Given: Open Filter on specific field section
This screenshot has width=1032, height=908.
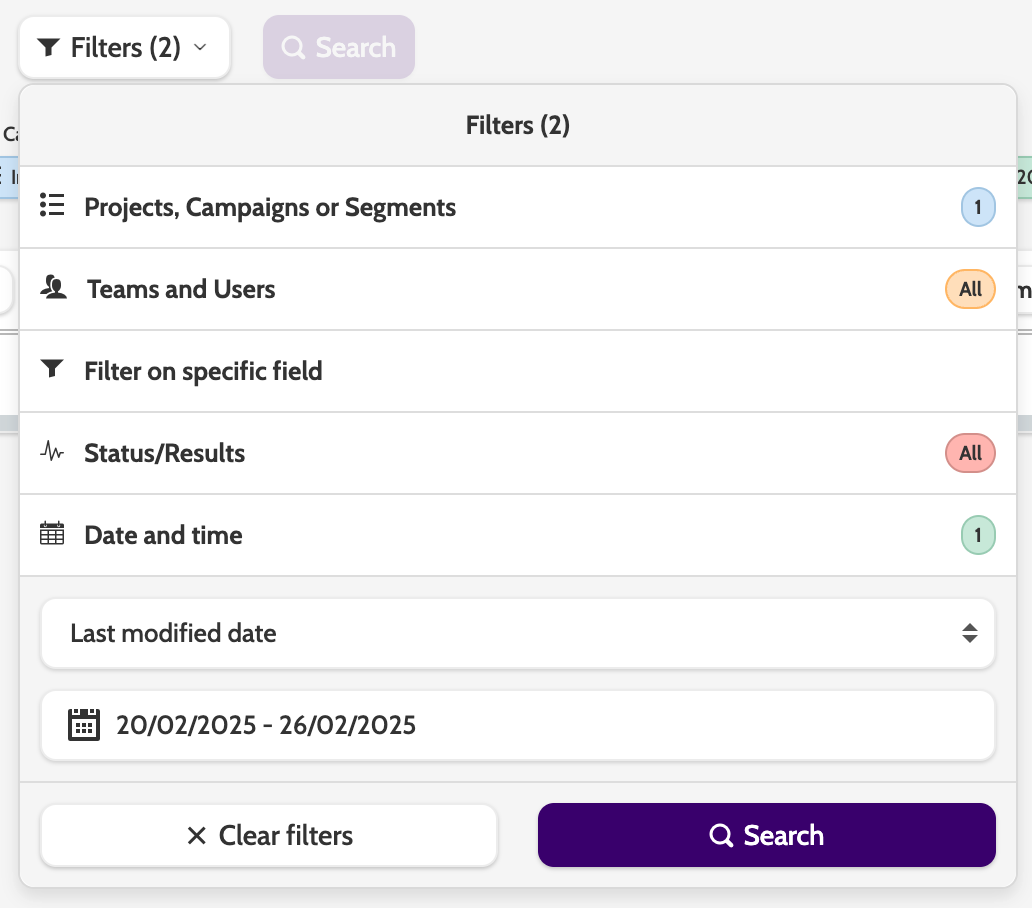Looking at the screenshot, I should point(203,371).
